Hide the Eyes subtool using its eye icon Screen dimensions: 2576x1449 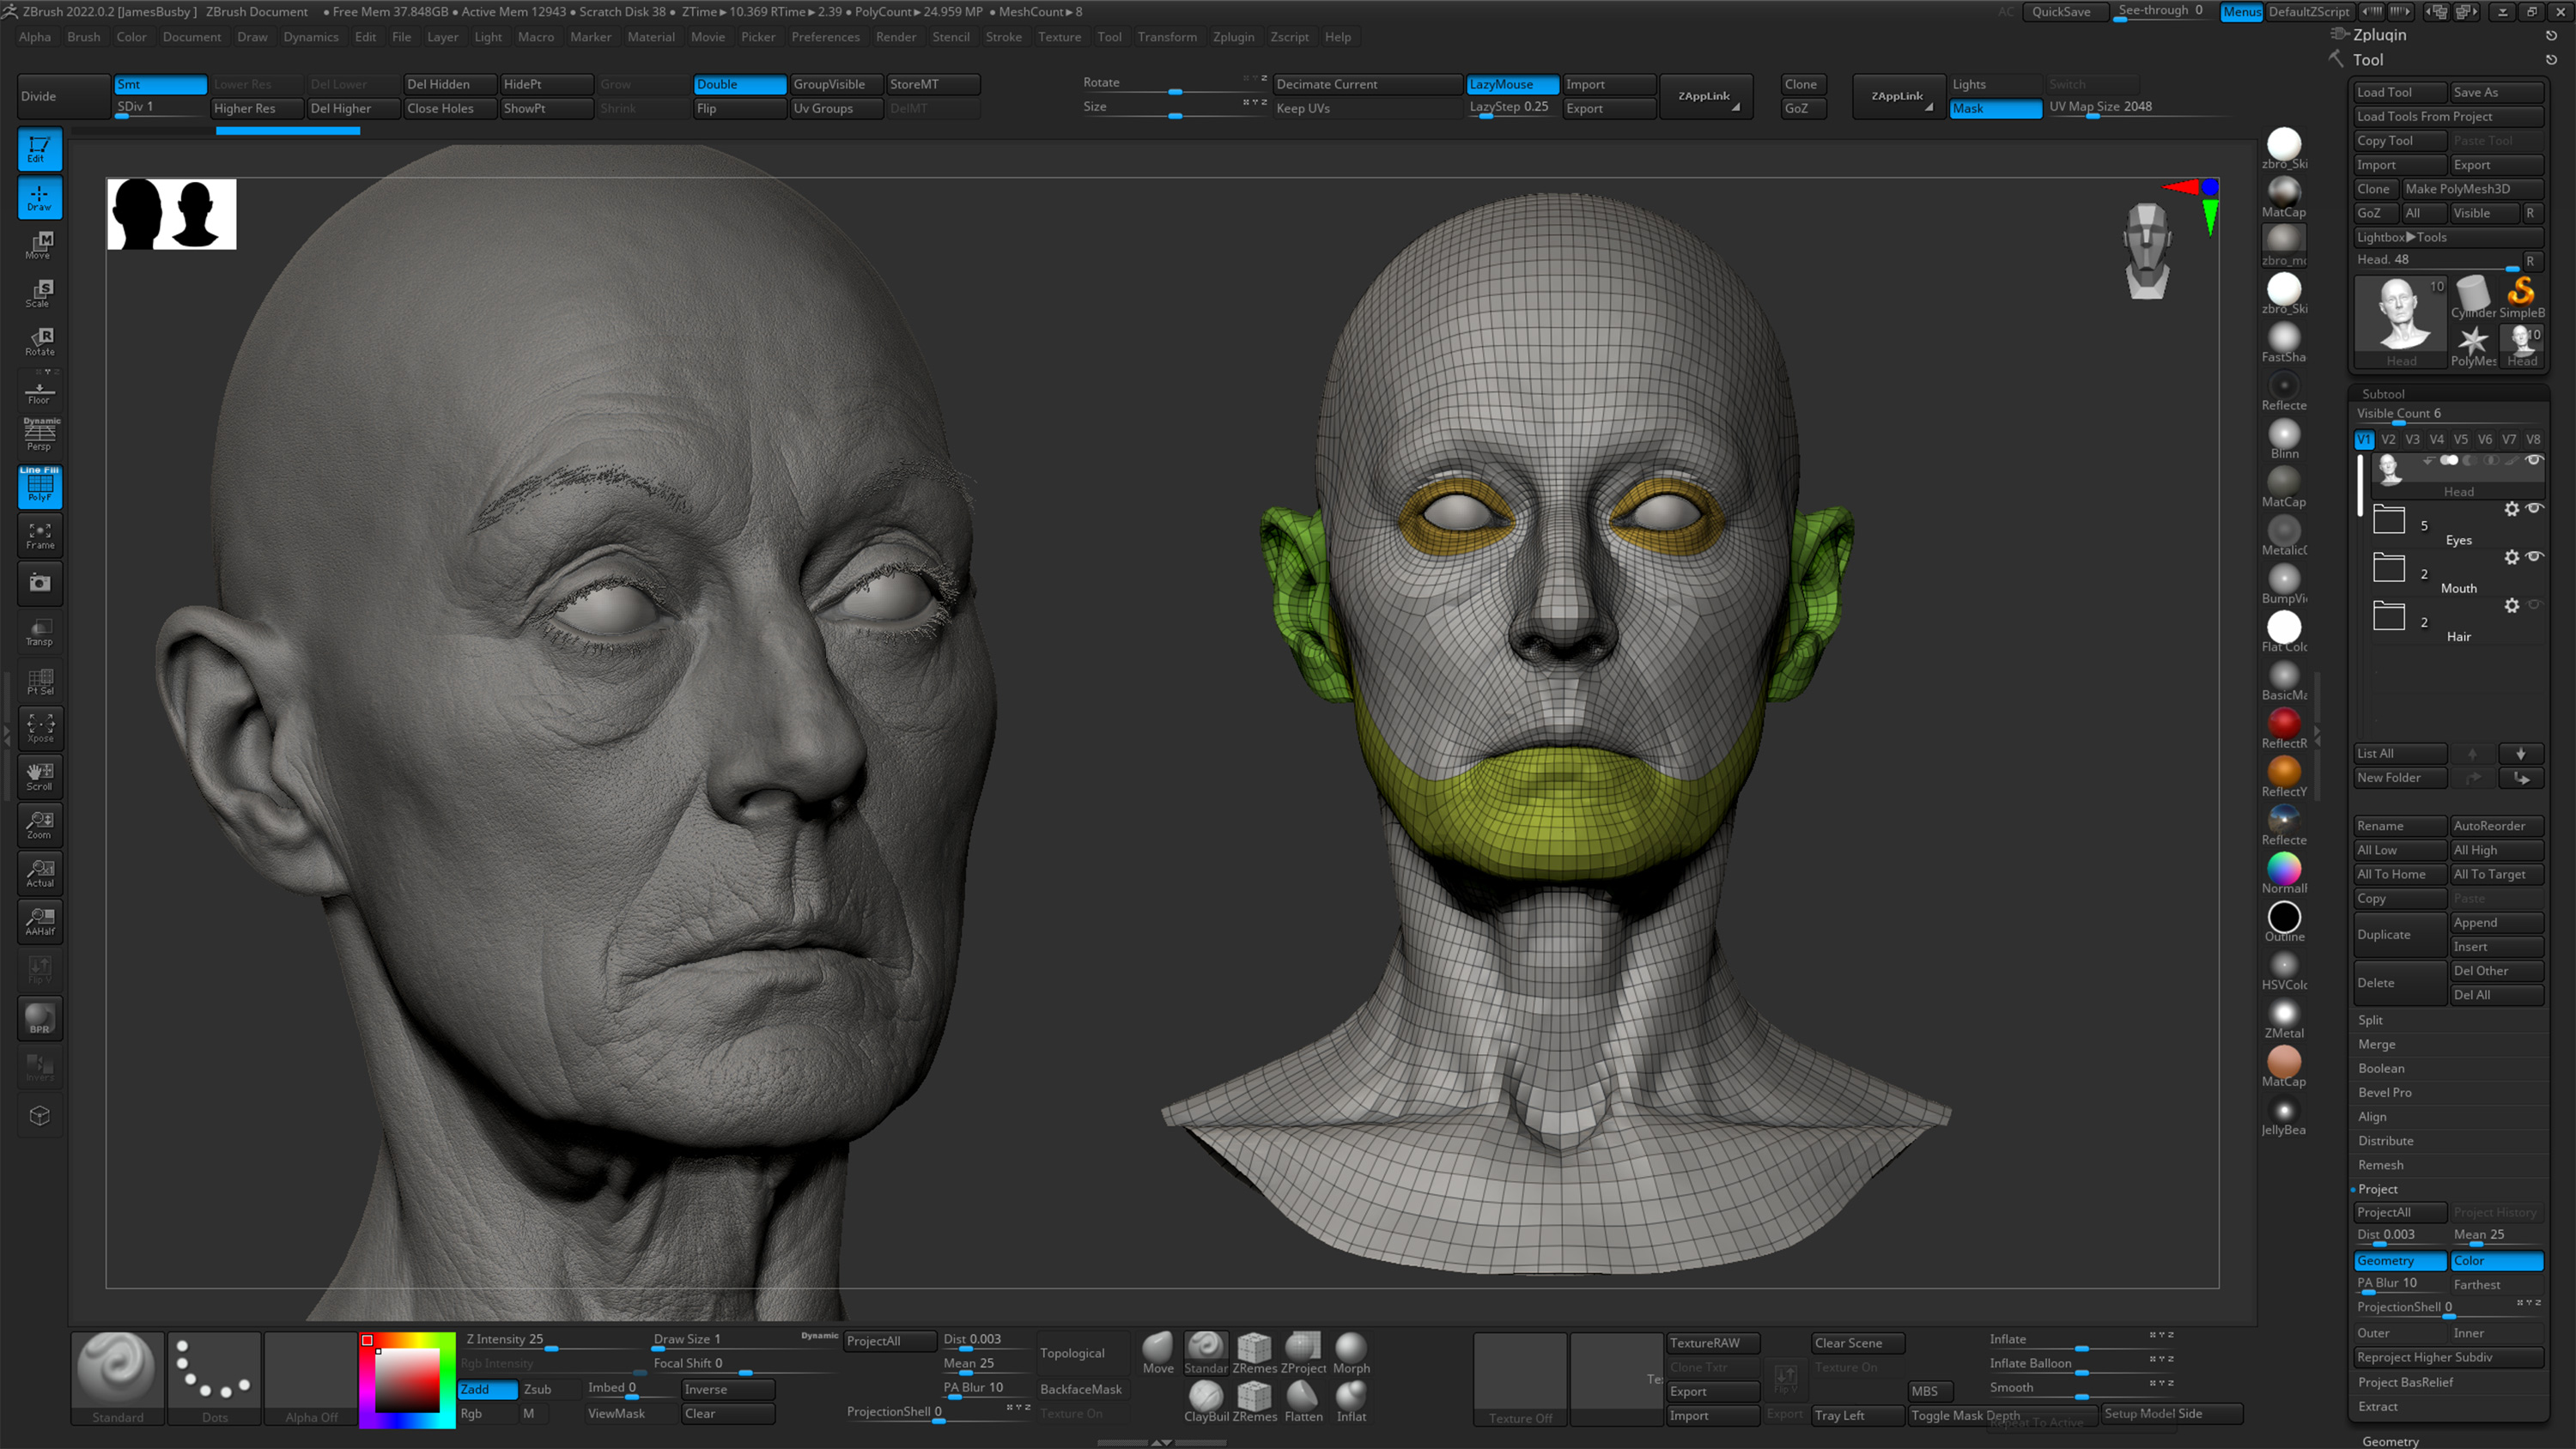pyautogui.click(x=2534, y=509)
